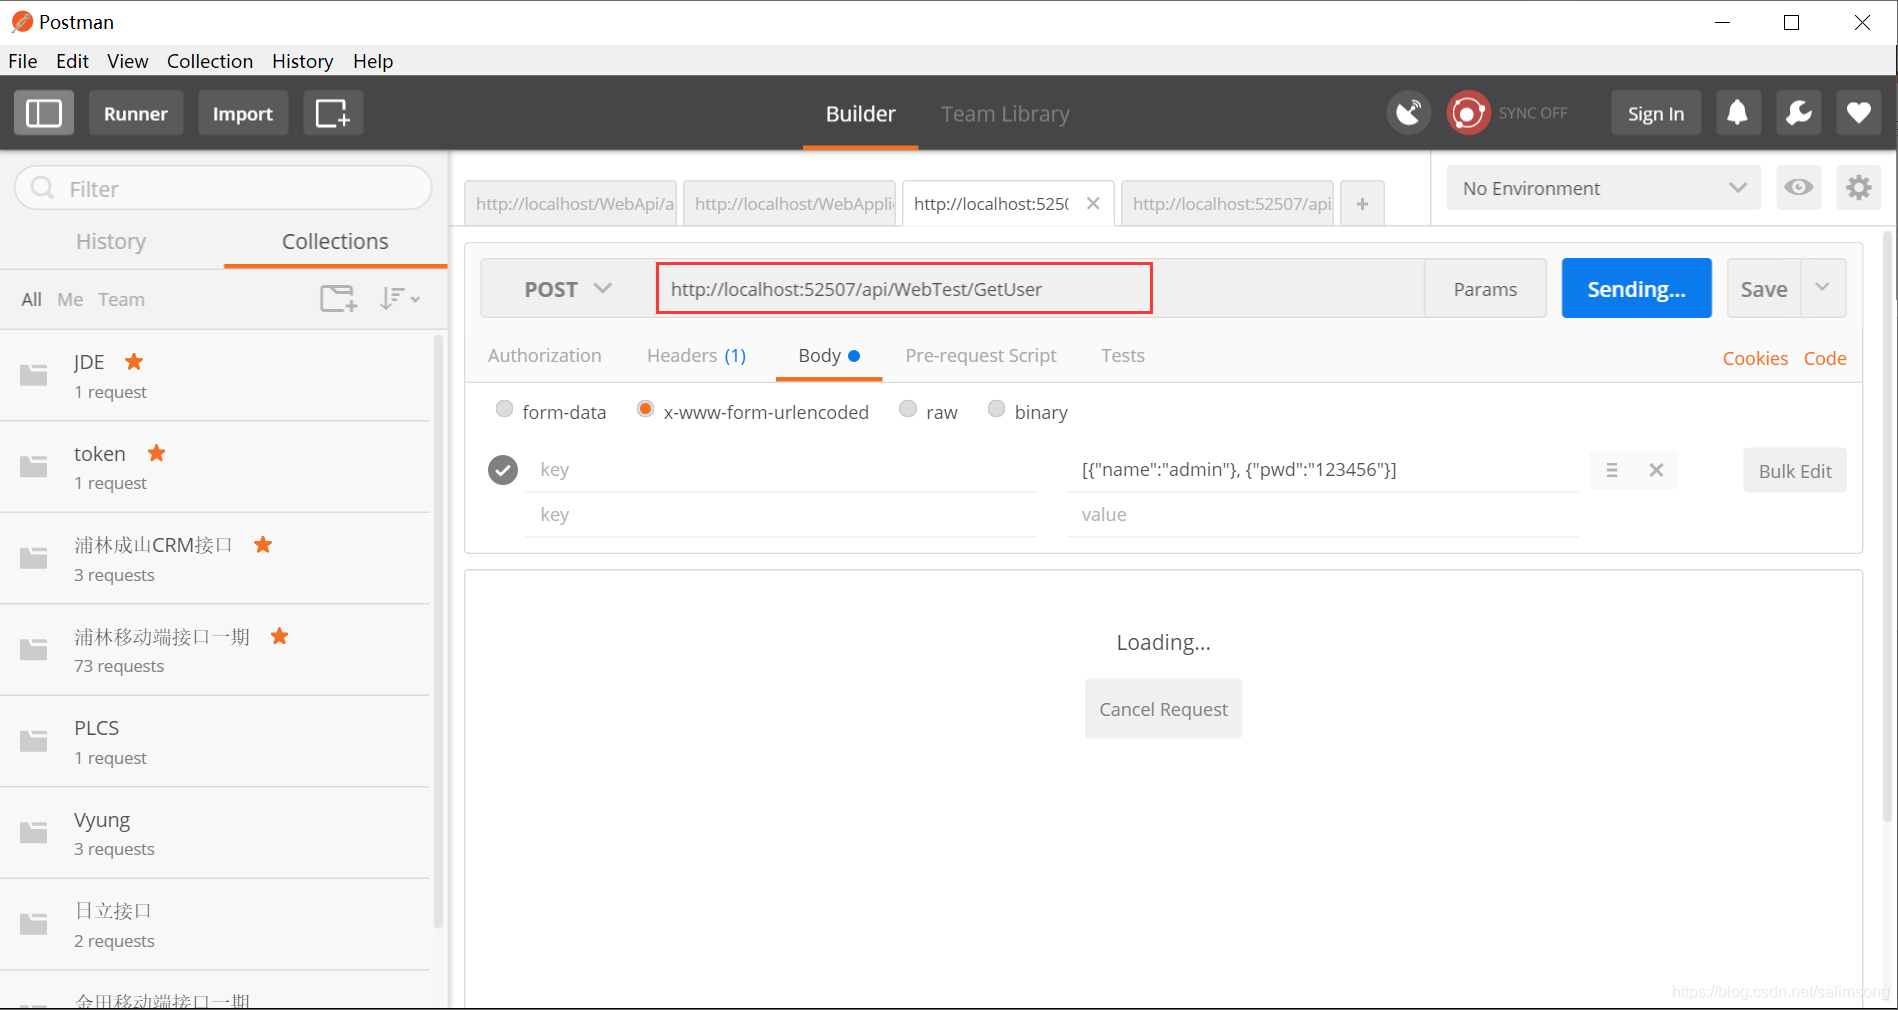Filter collections by Team

point(121,299)
